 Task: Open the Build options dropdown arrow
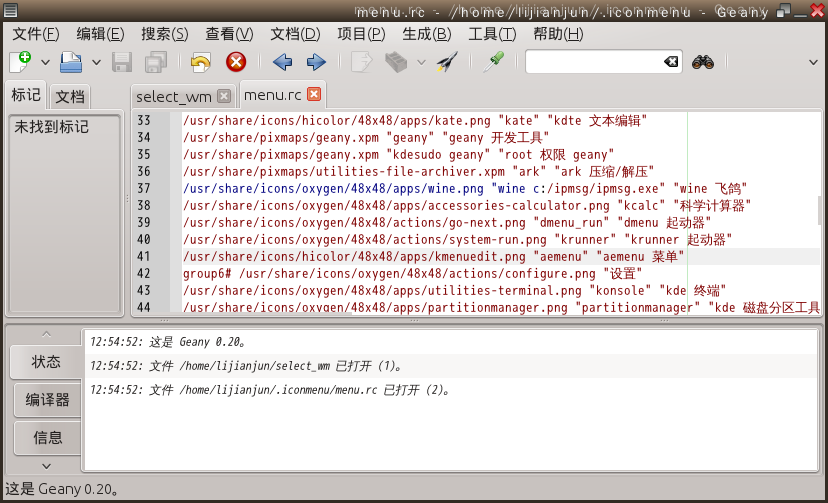click(421, 62)
